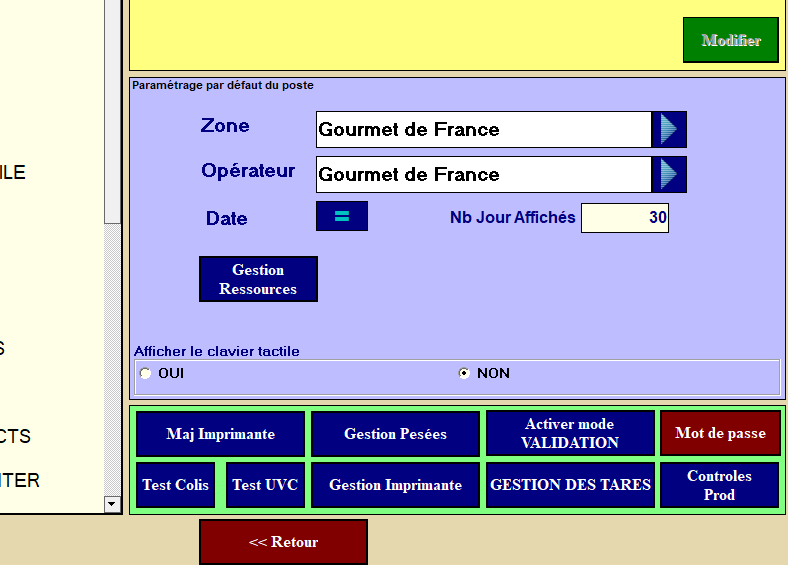Open Controles Prod
Viewport: 788px width, 565px height.
pyautogui.click(x=719, y=484)
